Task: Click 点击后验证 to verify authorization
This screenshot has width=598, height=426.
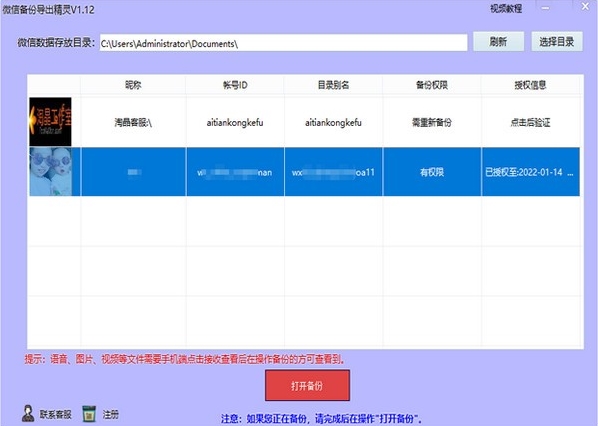Action: tap(530, 122)
